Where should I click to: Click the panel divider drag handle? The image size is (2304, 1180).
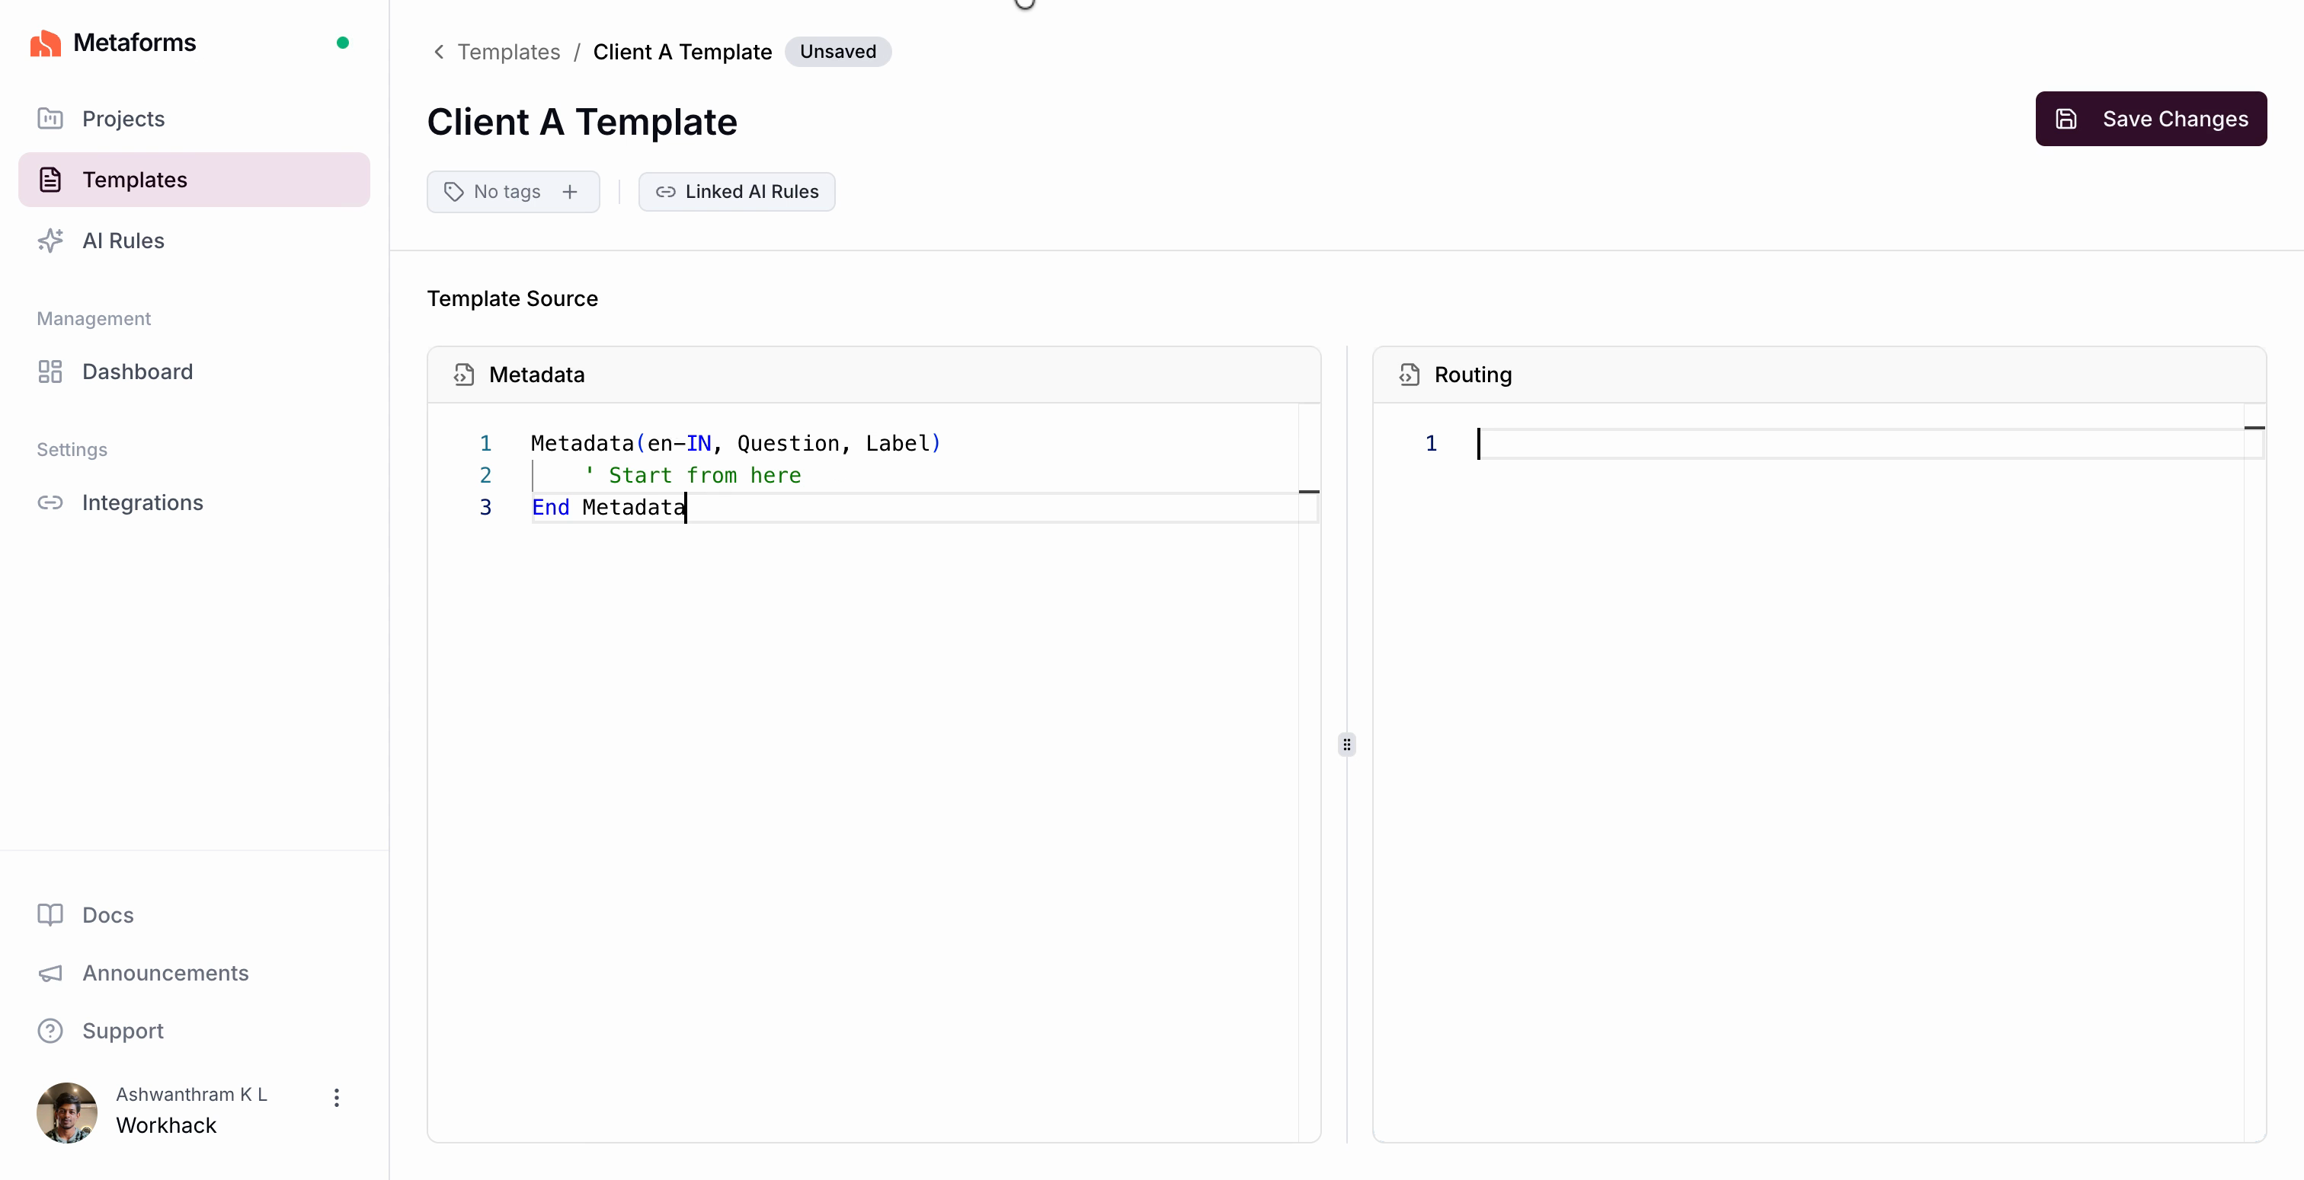coord(1347,745)
